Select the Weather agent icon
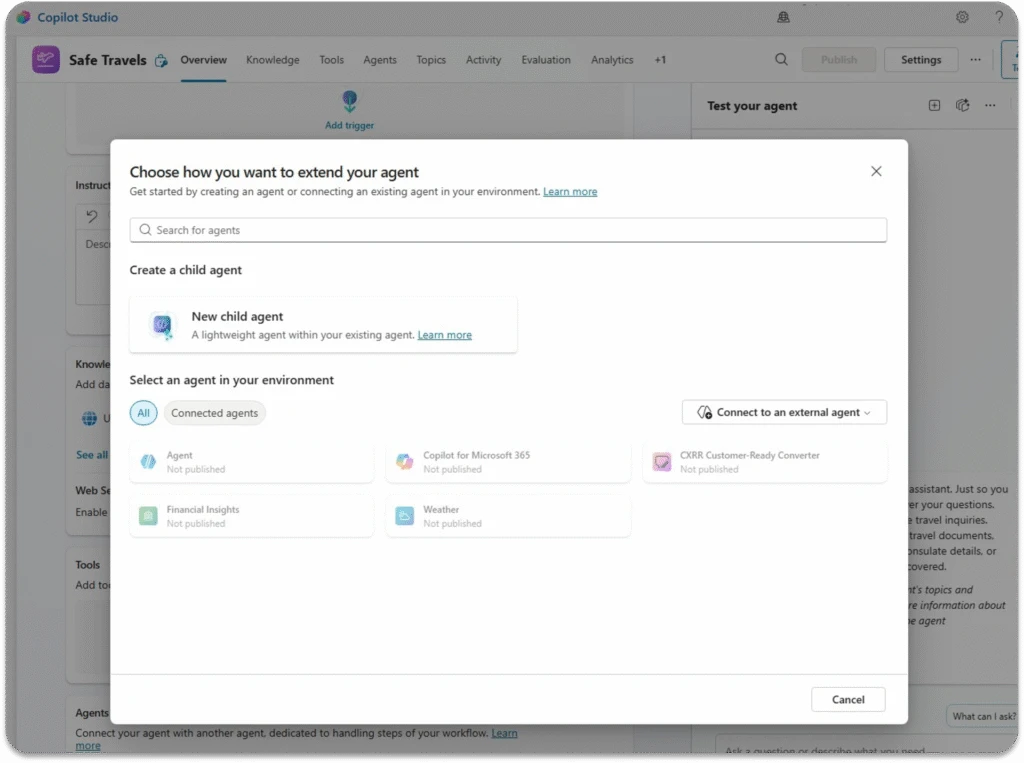 (x=404, y=516)
